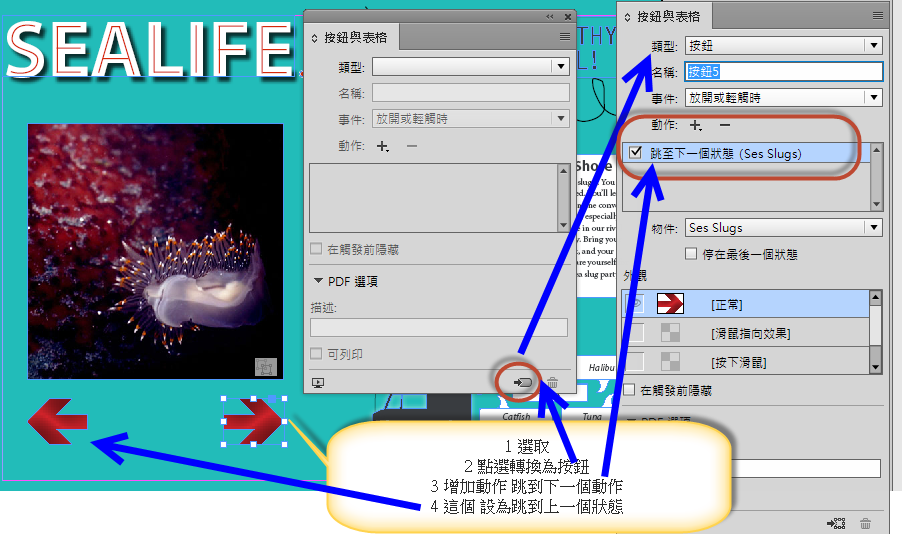Select 按鈕與表格 tab in docked panel
This screenshot has width=902, height=534.
(x=668, y=17)
